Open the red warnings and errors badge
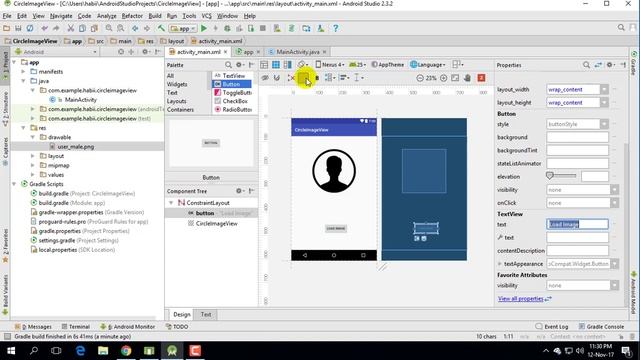 coord(481,78)
